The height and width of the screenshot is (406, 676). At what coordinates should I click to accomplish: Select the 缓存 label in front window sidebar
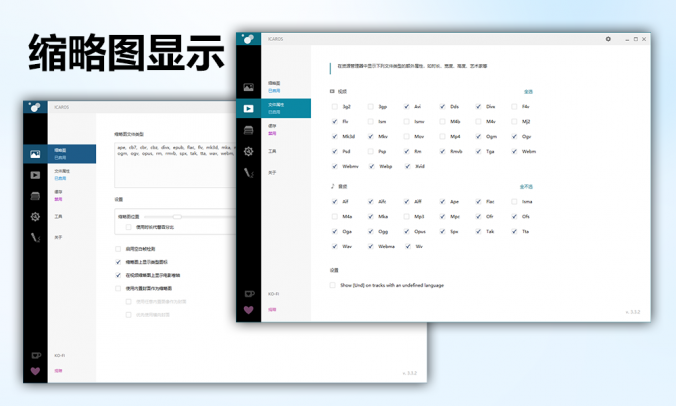pos(272,126)
